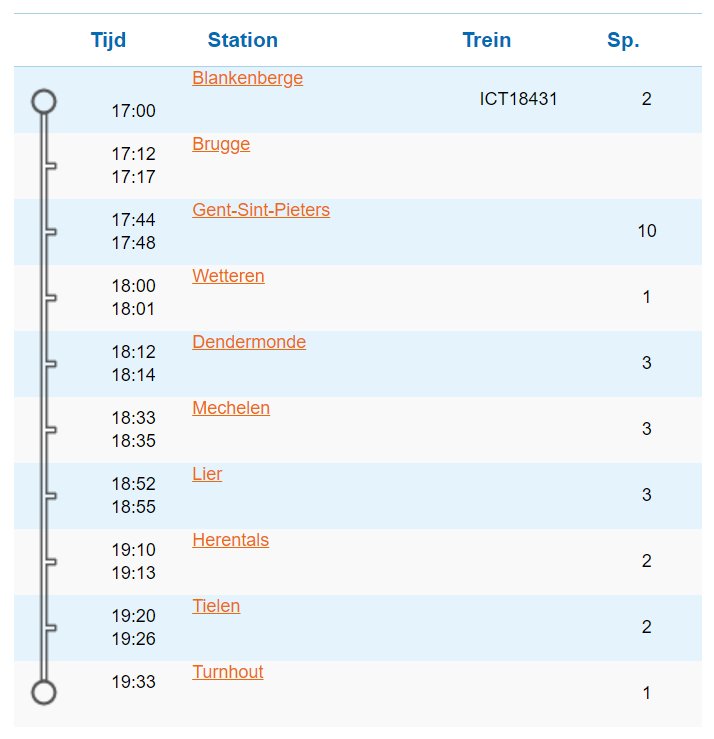Click the Blankenberge departure circle marker
This screenshot has width=714, height=739.
[x=43, y=101]
